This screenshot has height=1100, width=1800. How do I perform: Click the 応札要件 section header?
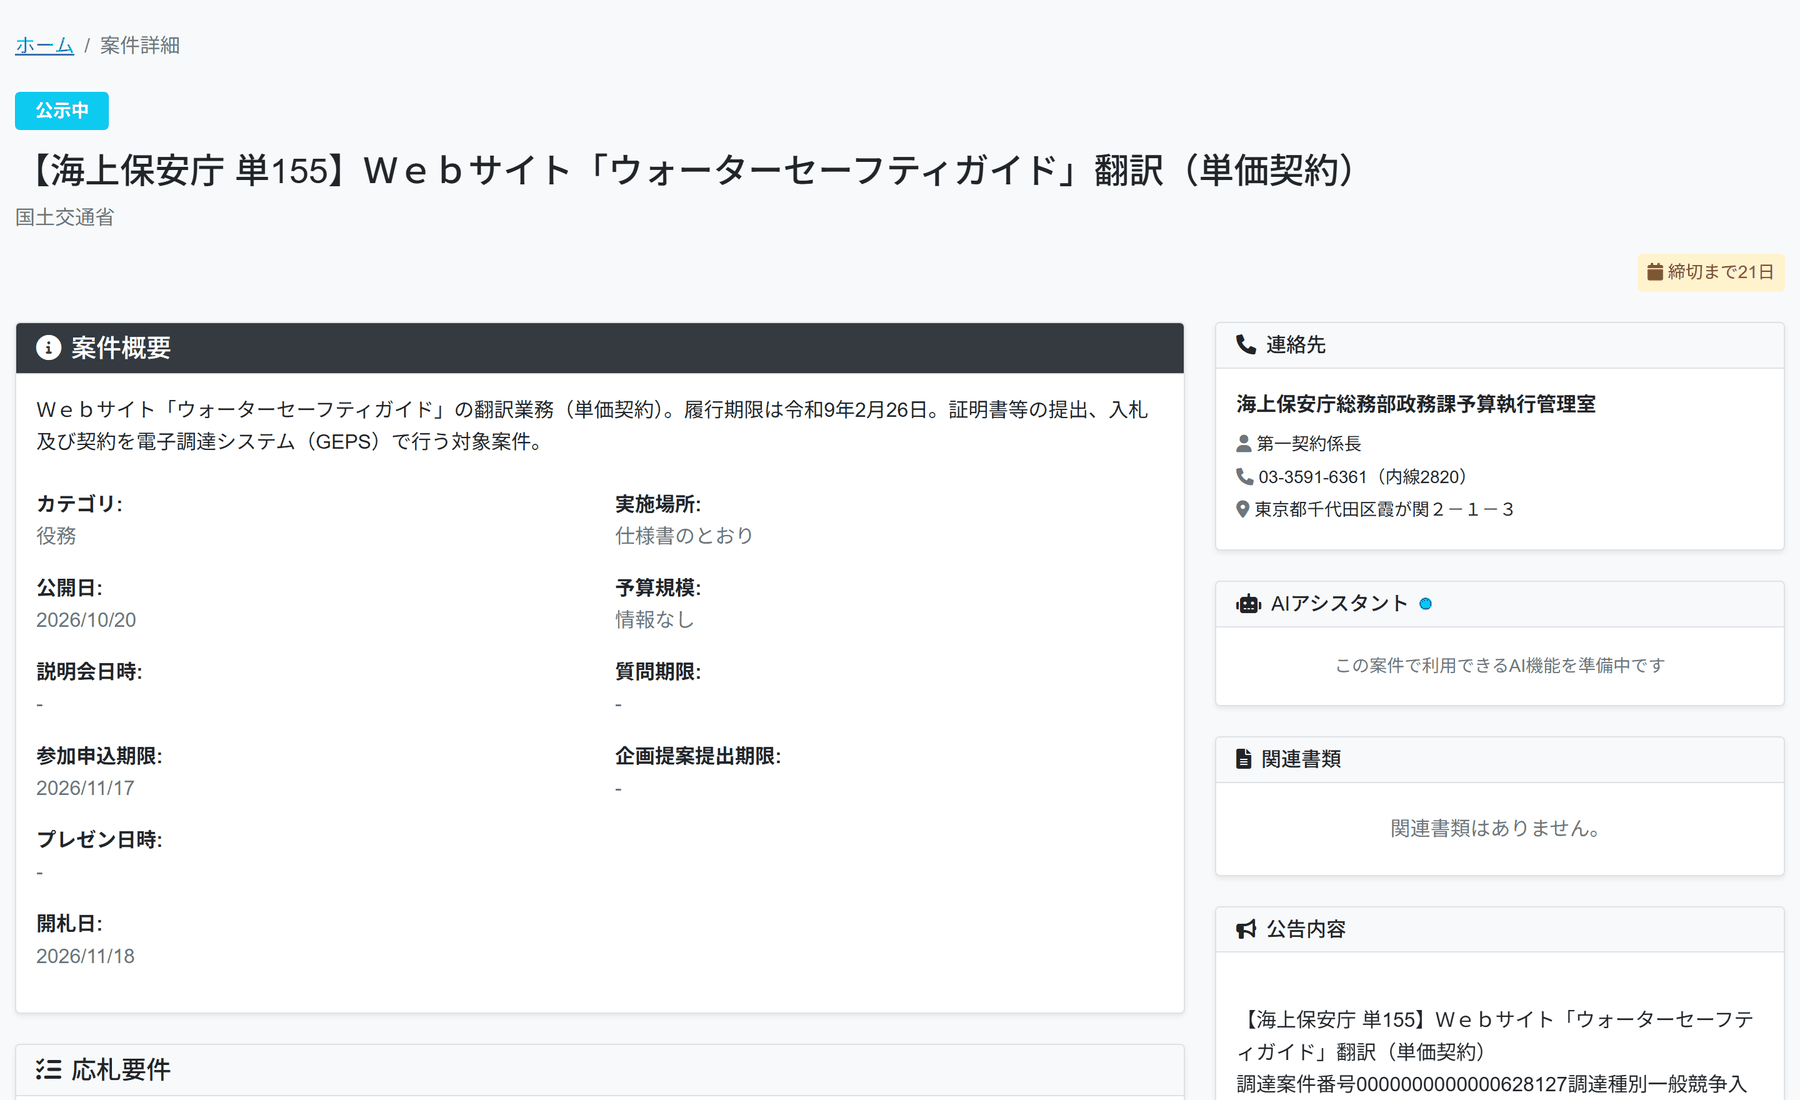[600, 1070]
